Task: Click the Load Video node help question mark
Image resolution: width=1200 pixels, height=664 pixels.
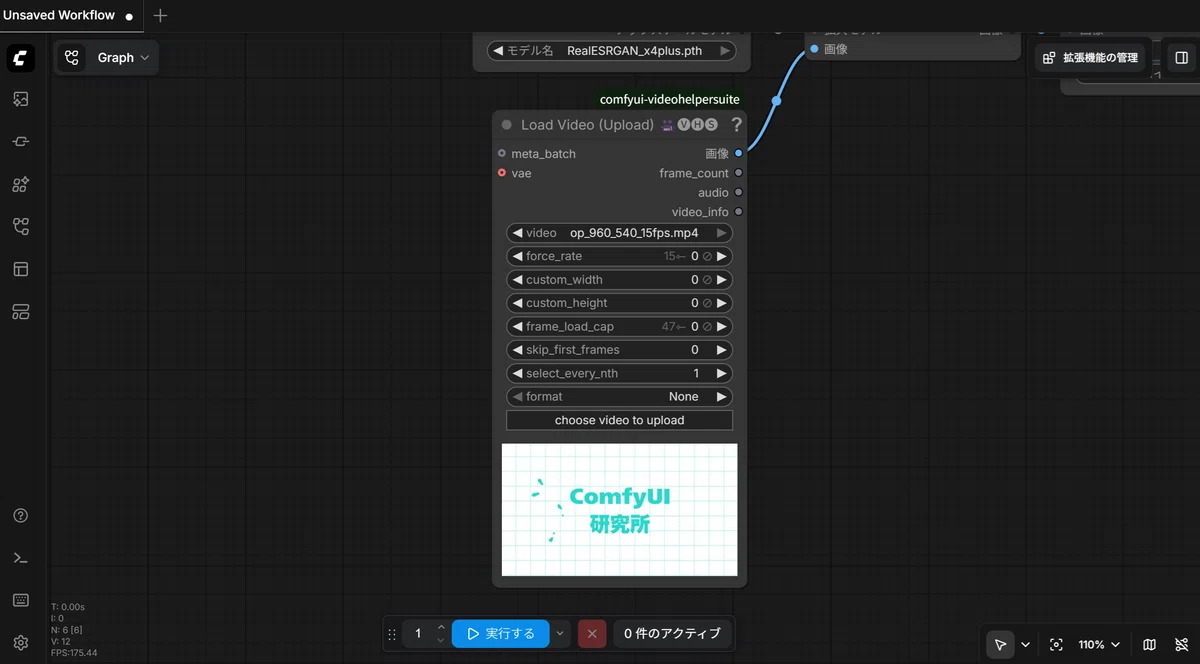Action: (737, 125)
